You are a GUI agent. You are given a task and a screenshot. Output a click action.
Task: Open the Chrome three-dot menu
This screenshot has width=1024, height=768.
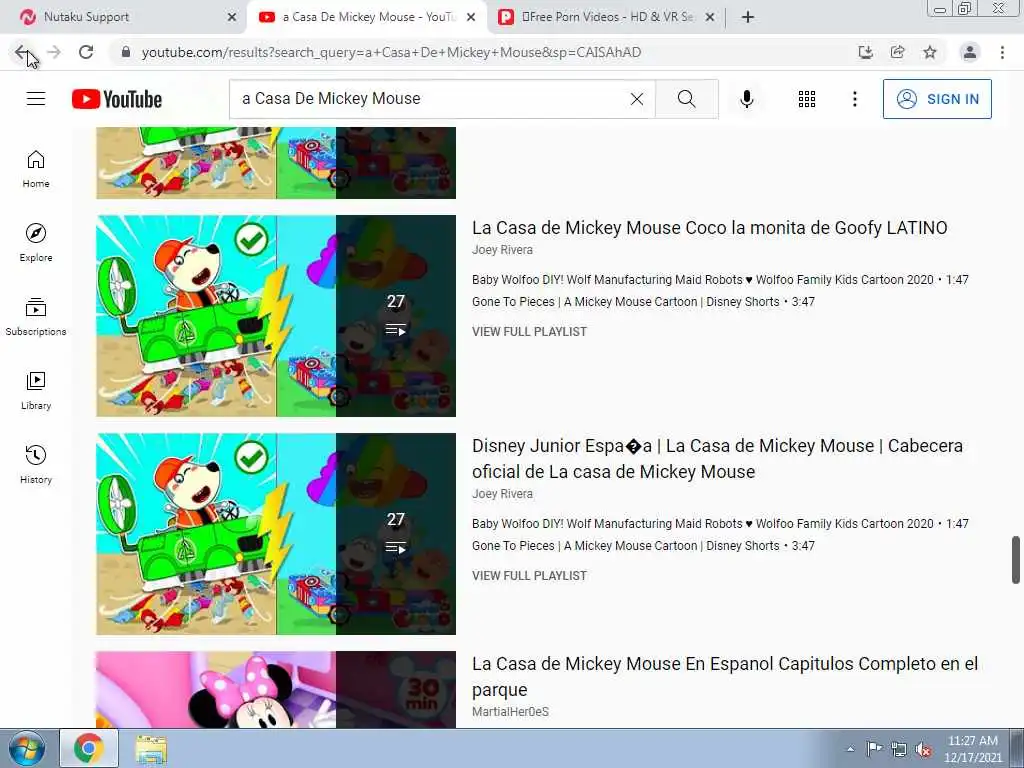tap(1002, 52)
